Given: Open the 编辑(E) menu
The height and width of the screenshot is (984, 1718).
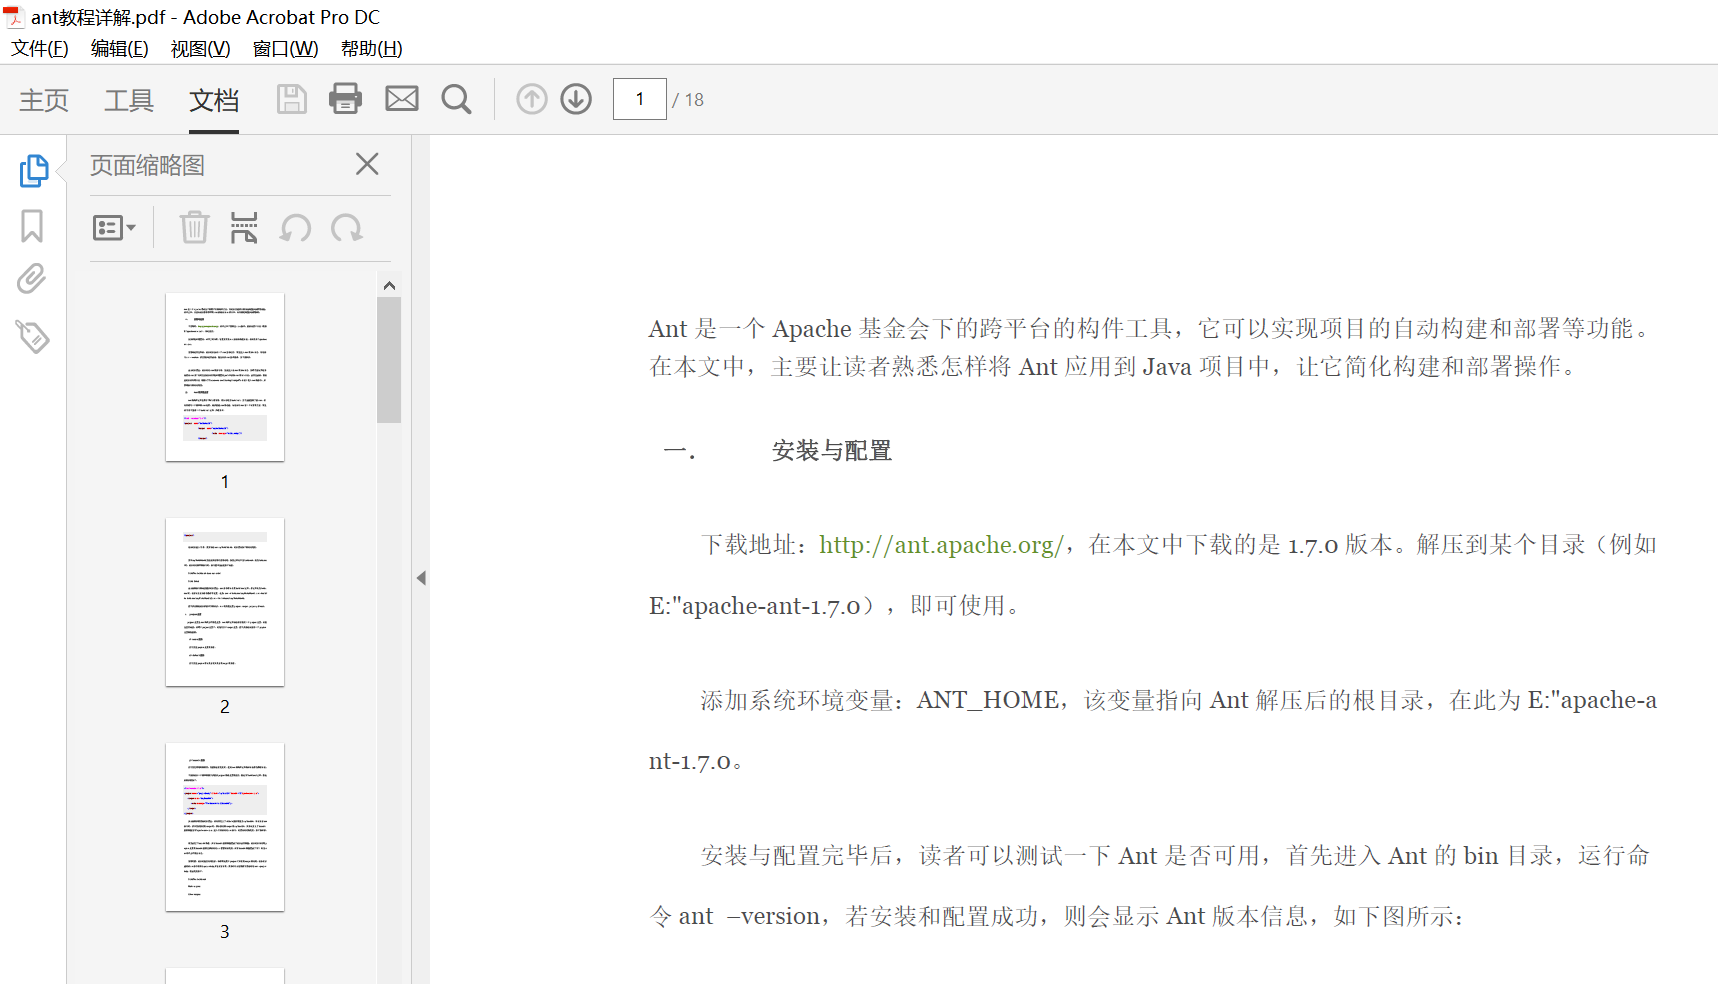Looking at the screenshot, I should click(120, 49).
